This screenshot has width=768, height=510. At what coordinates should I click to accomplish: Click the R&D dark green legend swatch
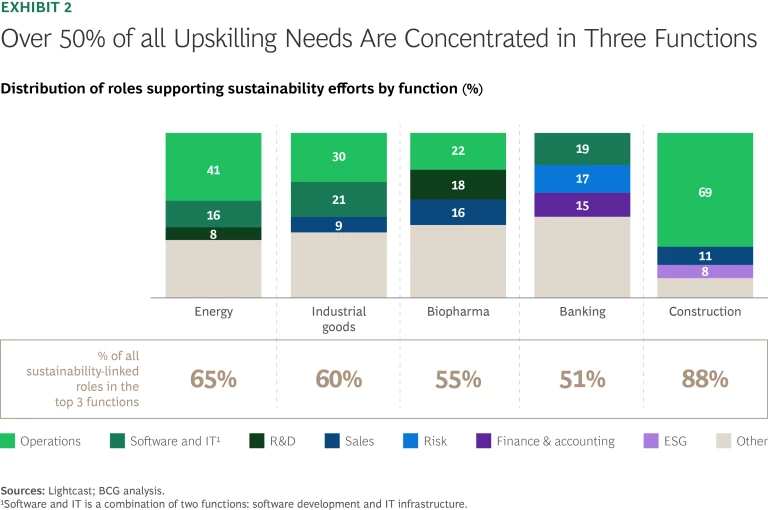(x=258, y=441)
